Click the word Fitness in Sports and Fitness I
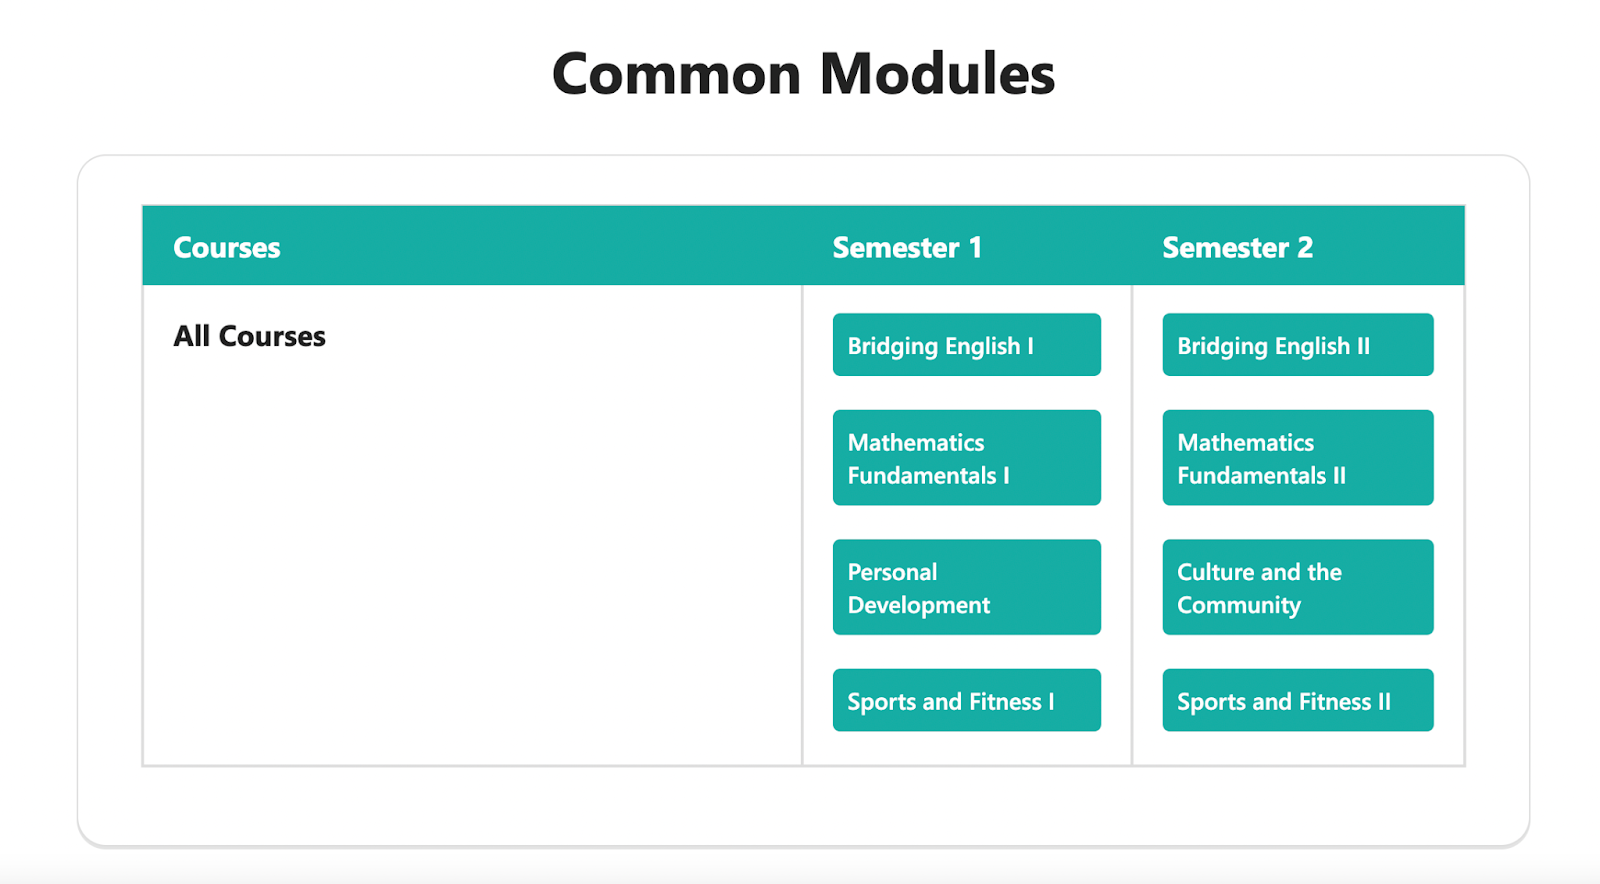The height and width of the screenshot is (884, 1600). point(1005,702)
